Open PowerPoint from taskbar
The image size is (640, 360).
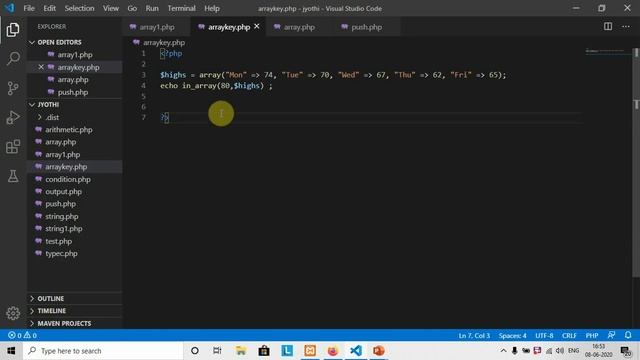point(378,351)
